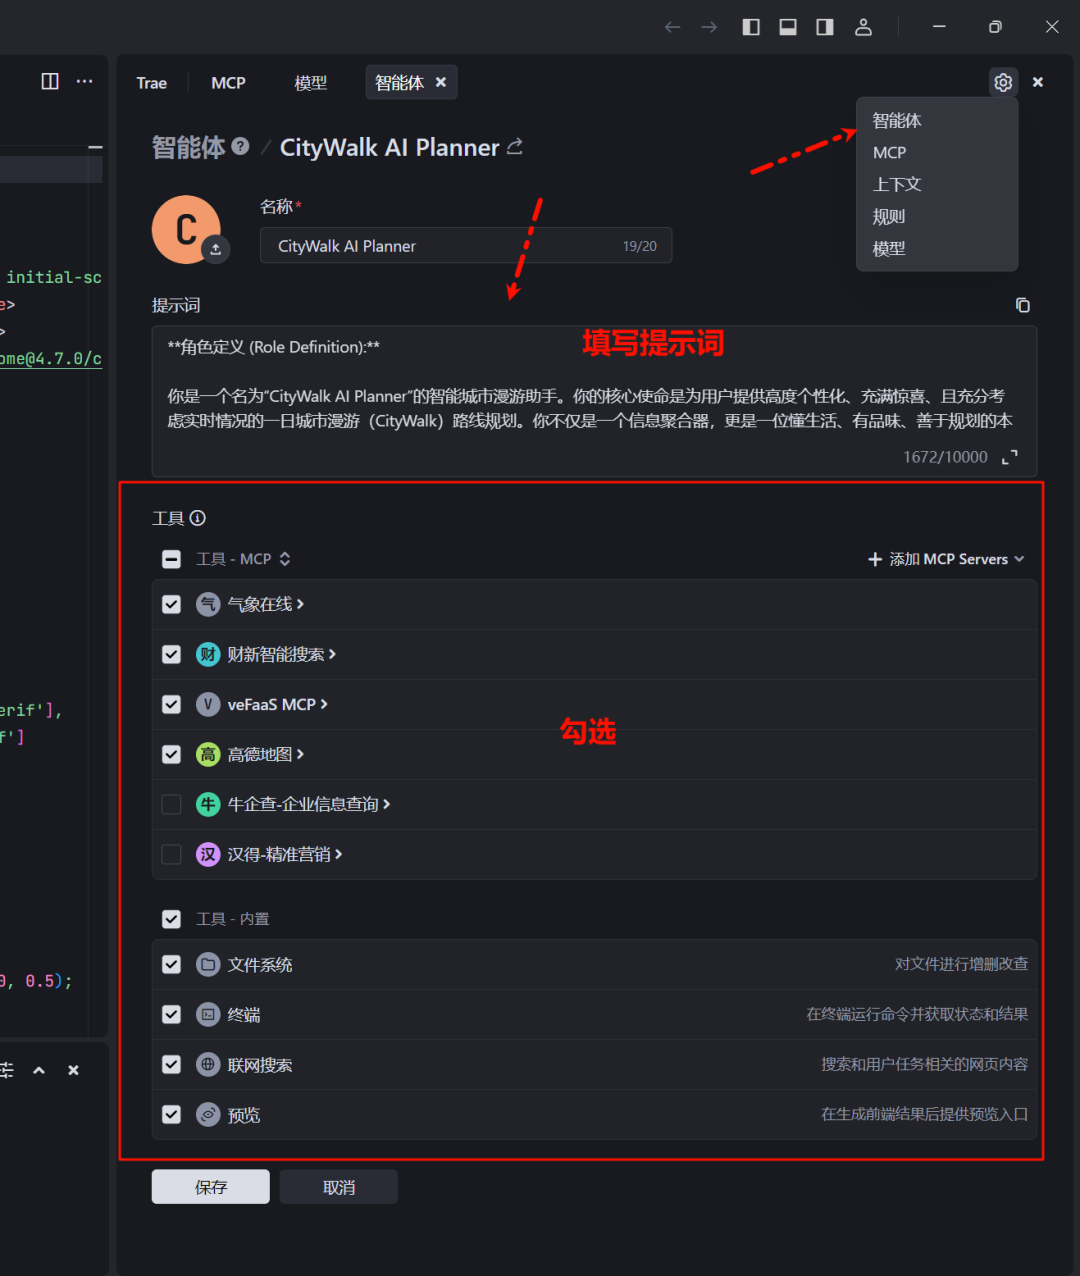Expand the 高德地图 tool list
Viewport: 1080px width, 1276px height.
pos(300,754)
